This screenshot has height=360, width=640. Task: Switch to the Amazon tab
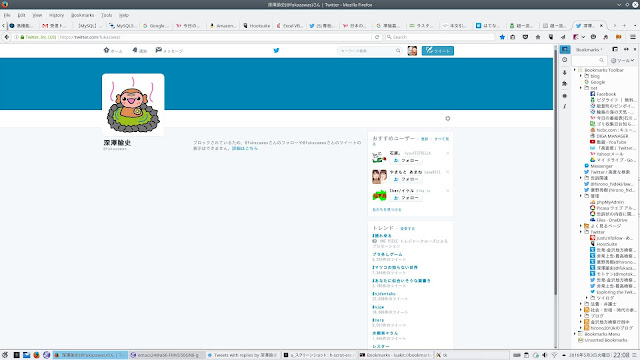223,25
